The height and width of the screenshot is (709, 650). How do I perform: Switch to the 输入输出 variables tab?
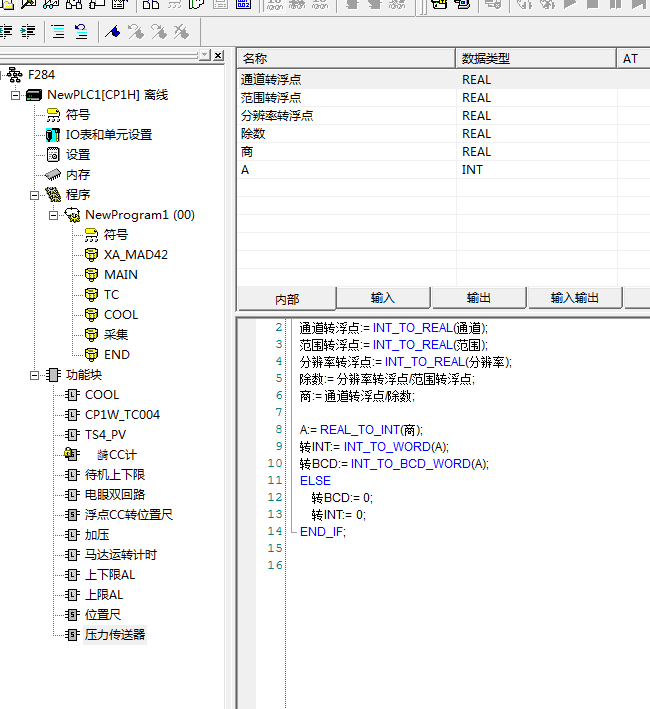point(574,298)
